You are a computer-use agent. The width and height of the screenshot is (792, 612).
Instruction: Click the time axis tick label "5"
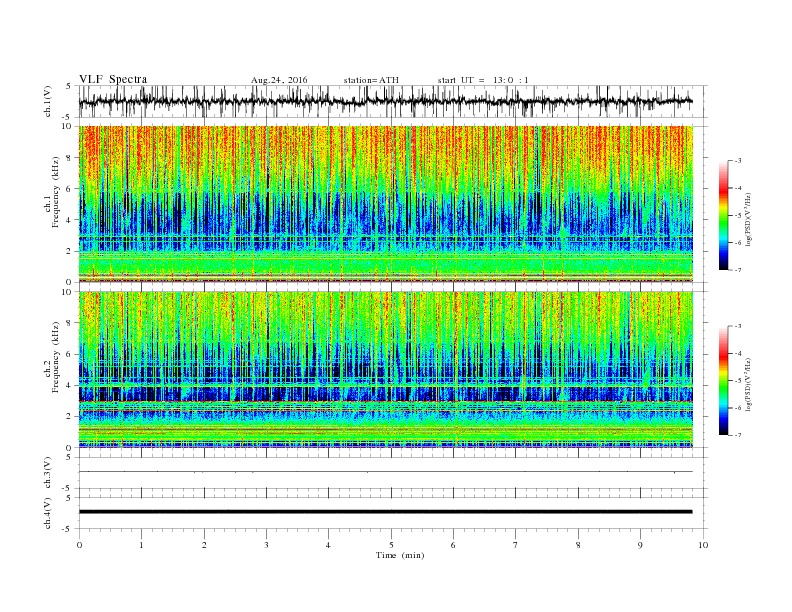click(391, 545)
